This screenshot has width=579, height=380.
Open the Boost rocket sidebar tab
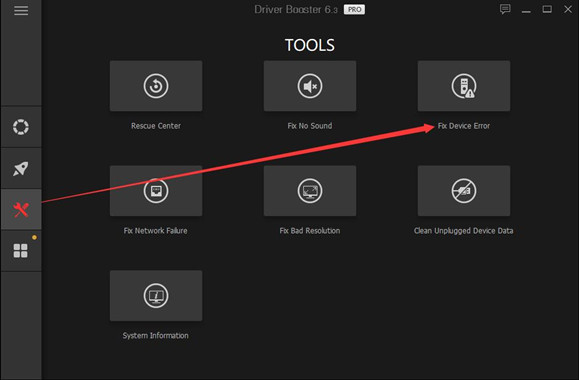(21, 168)
